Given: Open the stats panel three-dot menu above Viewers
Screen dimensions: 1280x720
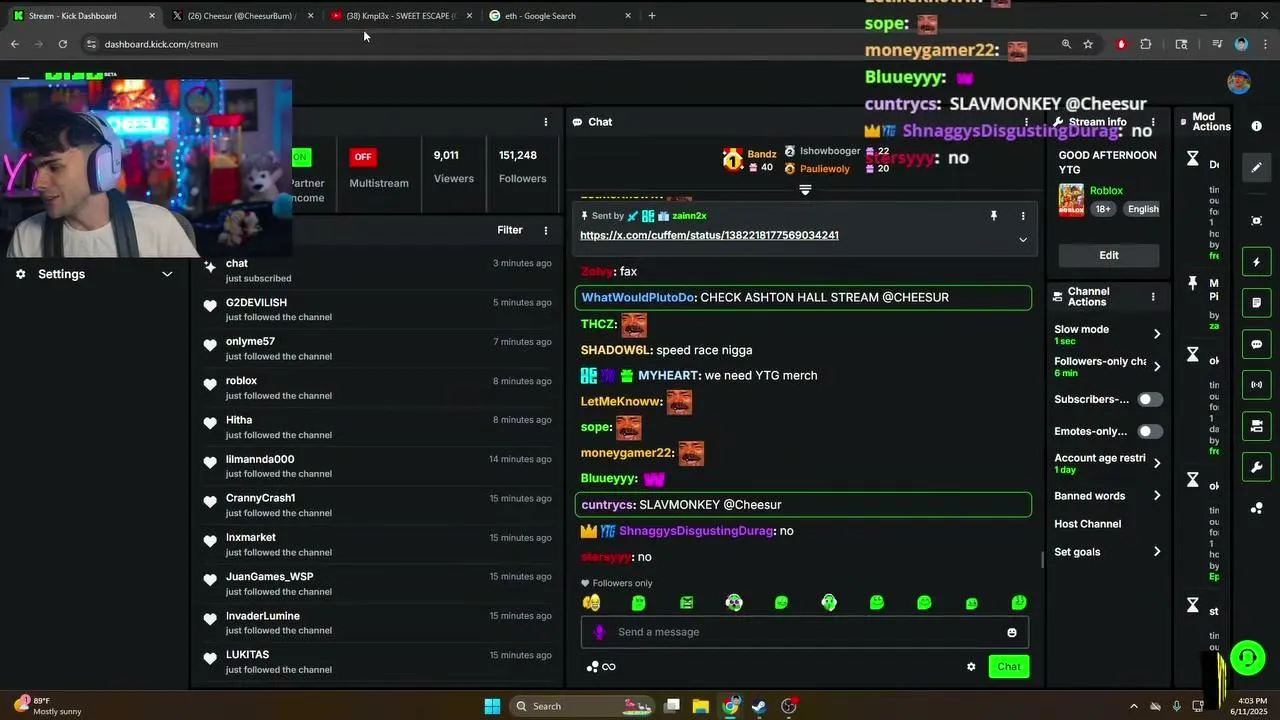Looking at the screenshot, I should click(x=545, y=122).
